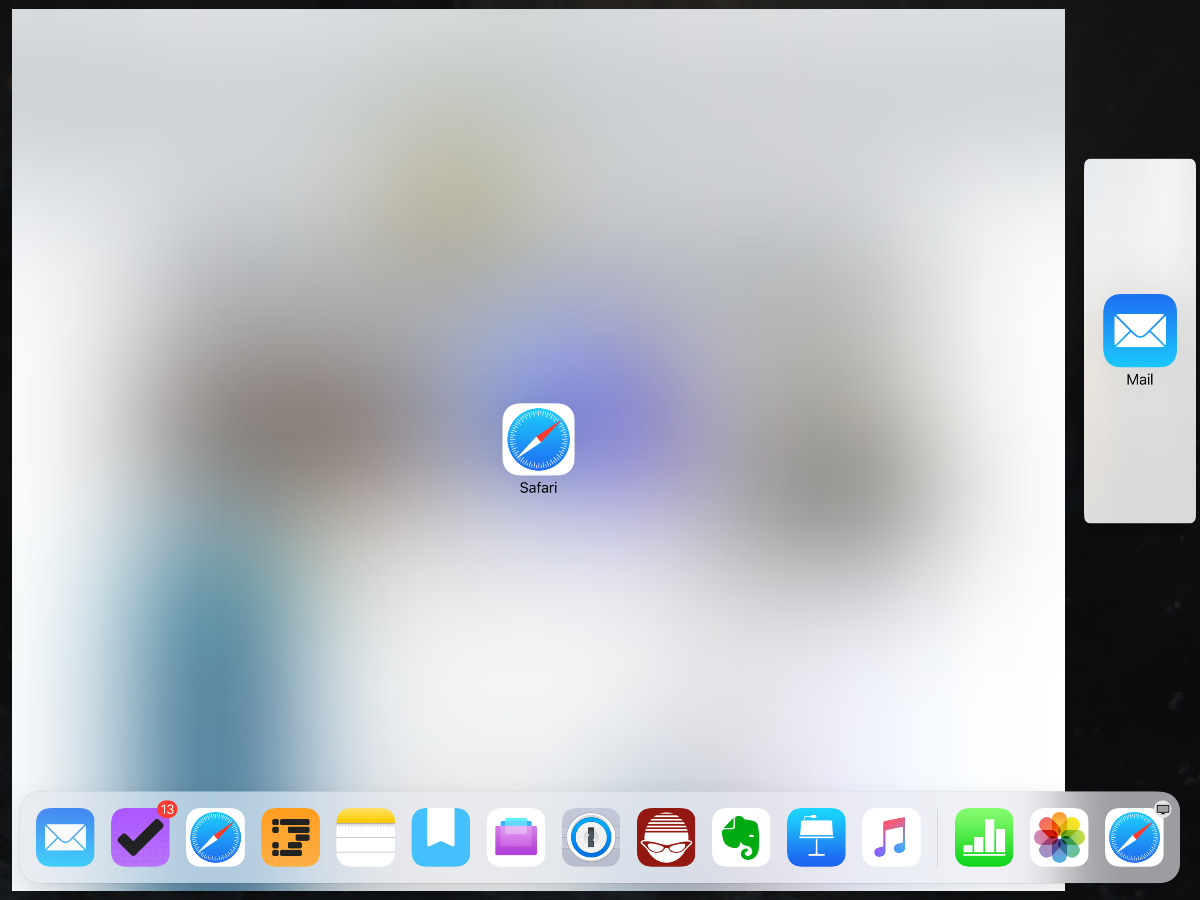Open Numbers in recent apps section
Screen dimensions: 1200x900
(x=984, y=837)
